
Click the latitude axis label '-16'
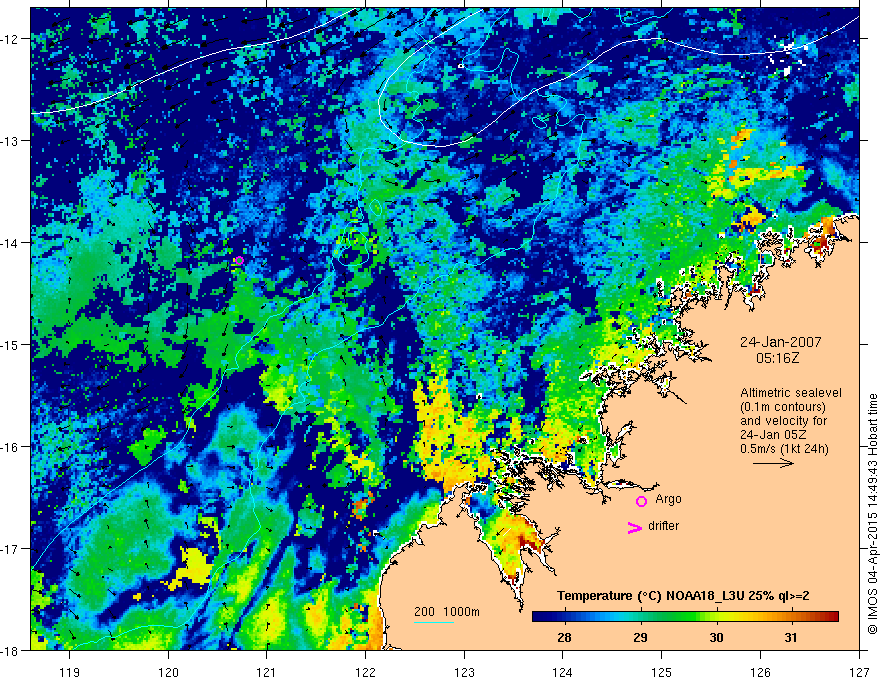(x=10, y=447)
